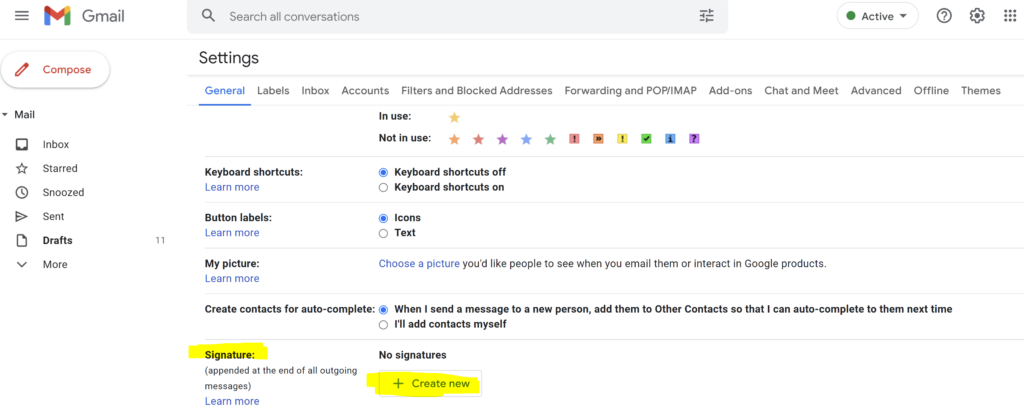Click the search options filter icon
Screen dimensions: 1024x411
(707, 16)
